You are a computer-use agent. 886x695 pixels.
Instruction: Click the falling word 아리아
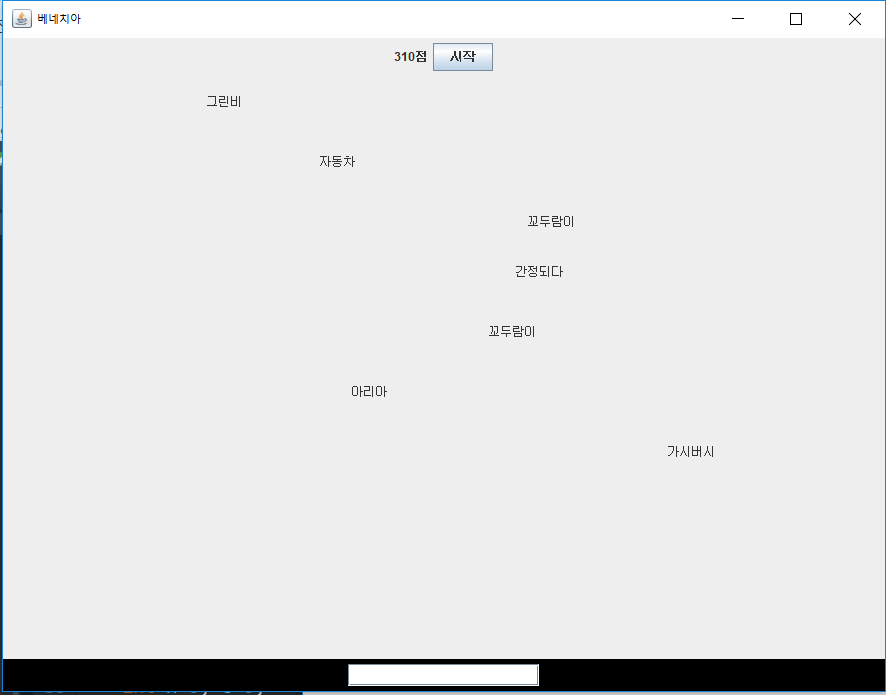(x=367, y=391)
